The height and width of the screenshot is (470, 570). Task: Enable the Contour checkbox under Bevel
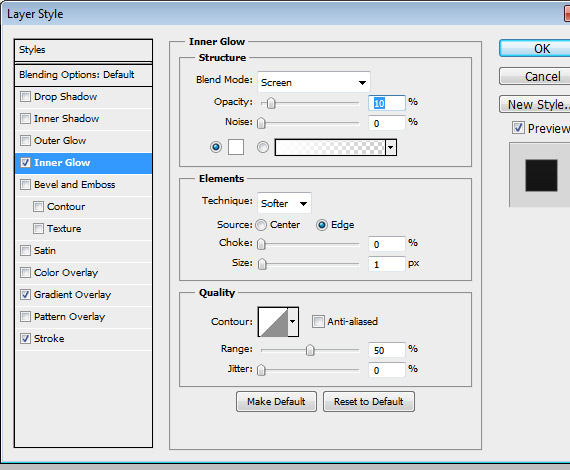click(38, 207)
